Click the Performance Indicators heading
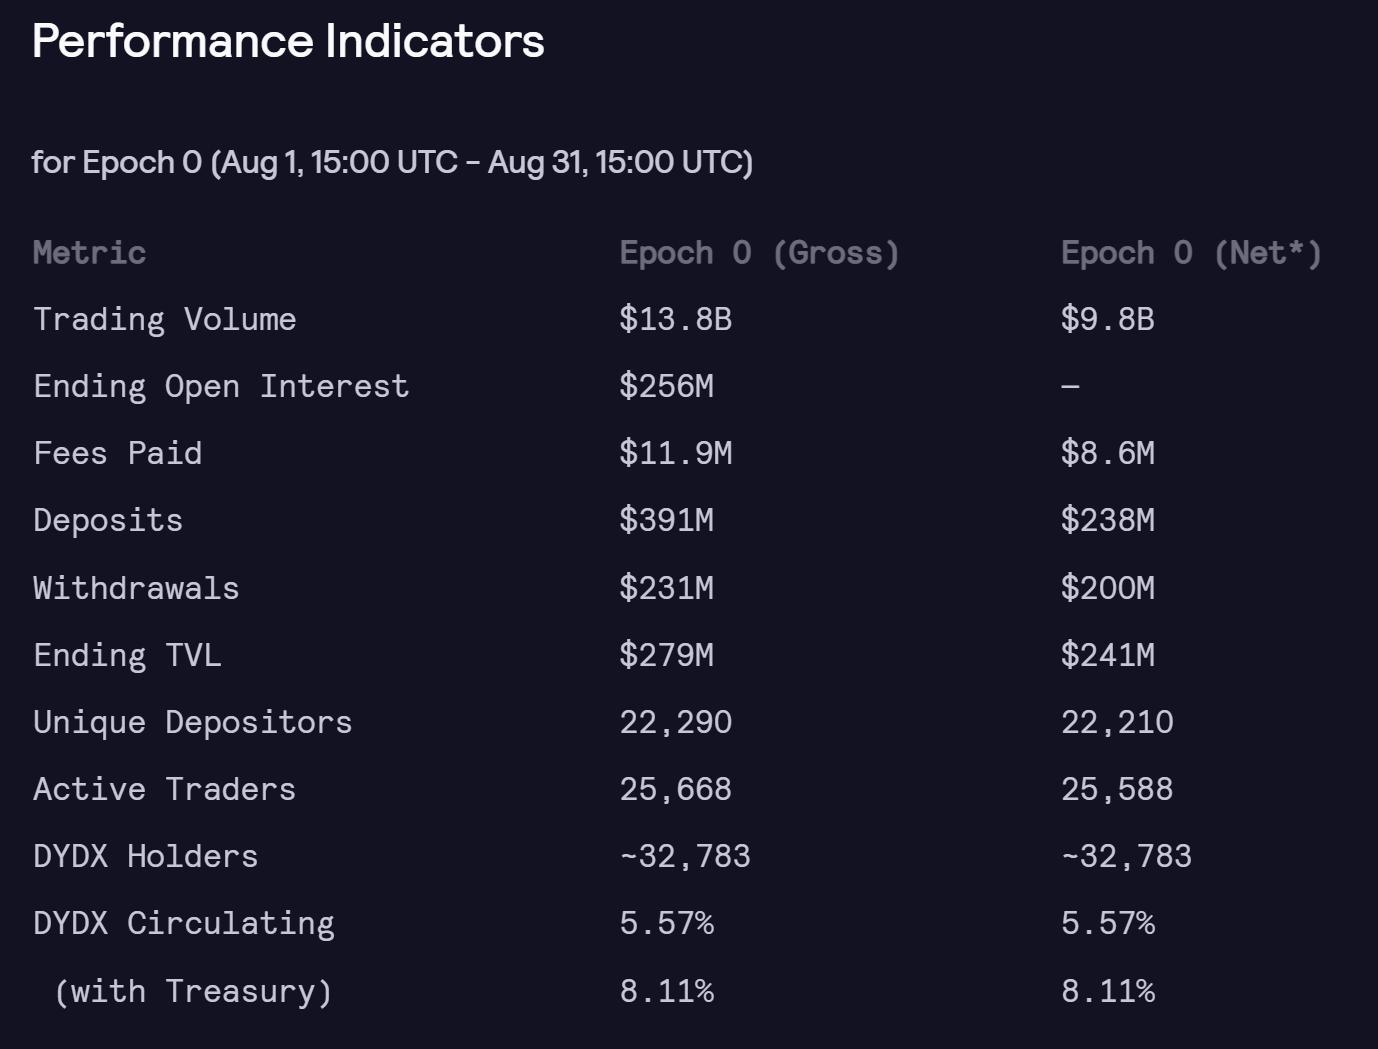The height and width of the screenshot is (1049, 1378). pyautogui.click(x=288, y=42)
